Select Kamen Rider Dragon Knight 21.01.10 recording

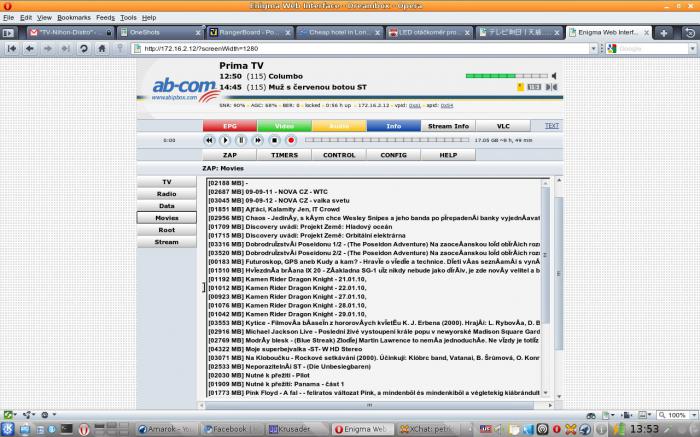click(374, 279)
